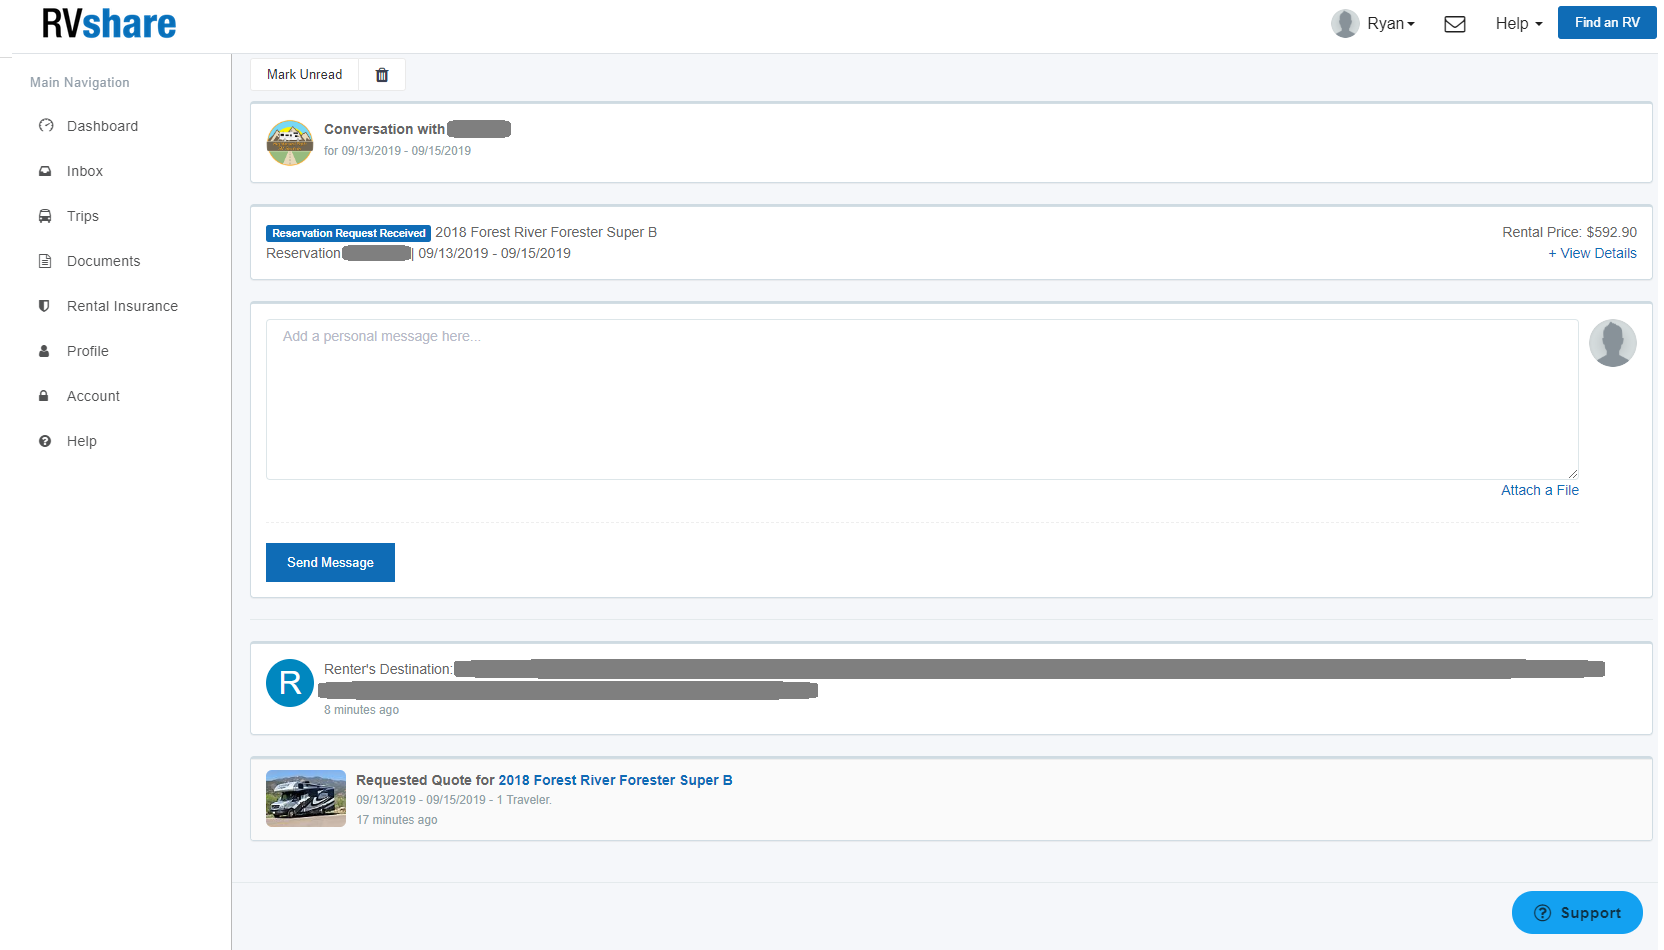This screenshot has height=950, width=1664.
Task: Open Inbox from the sidebar
Action: click(85, 171)
